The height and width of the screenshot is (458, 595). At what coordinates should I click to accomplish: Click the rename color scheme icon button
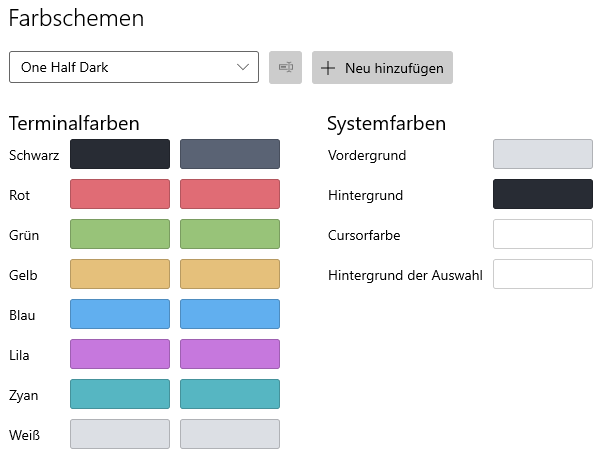pyautogui.click(x=285, y=68)
